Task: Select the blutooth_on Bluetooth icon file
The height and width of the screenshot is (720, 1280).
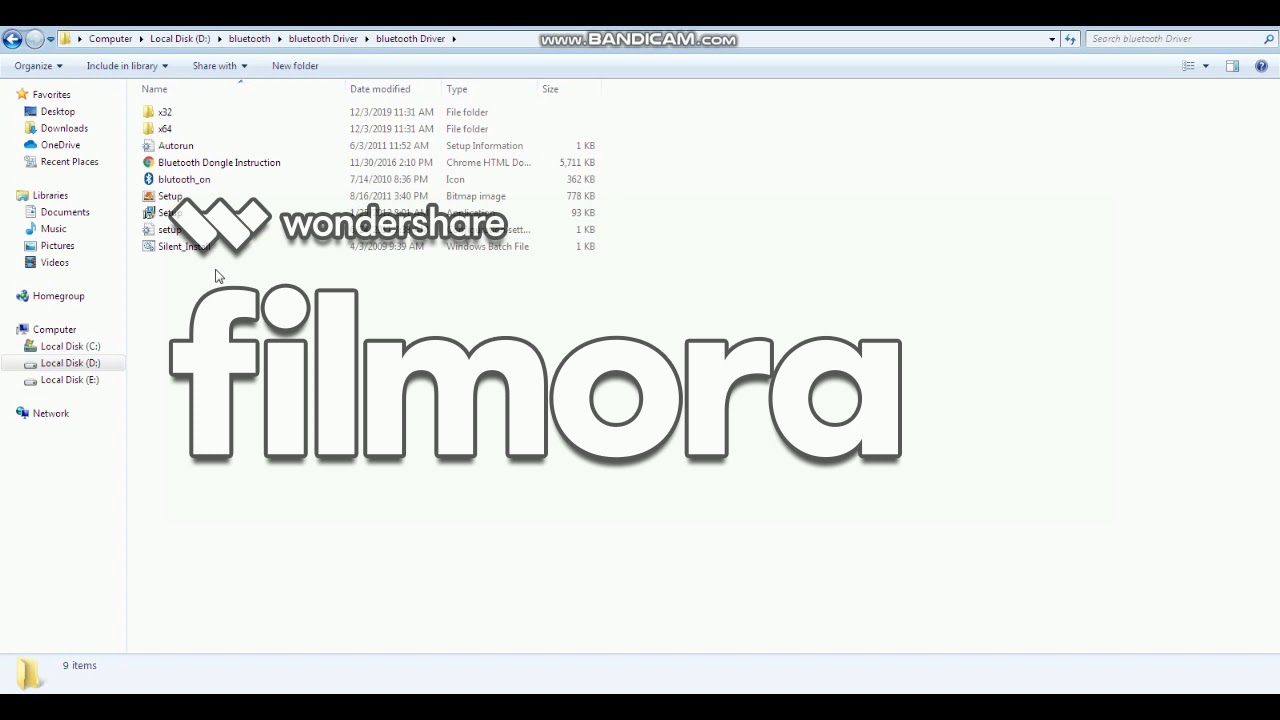Action: pos(148,179)
